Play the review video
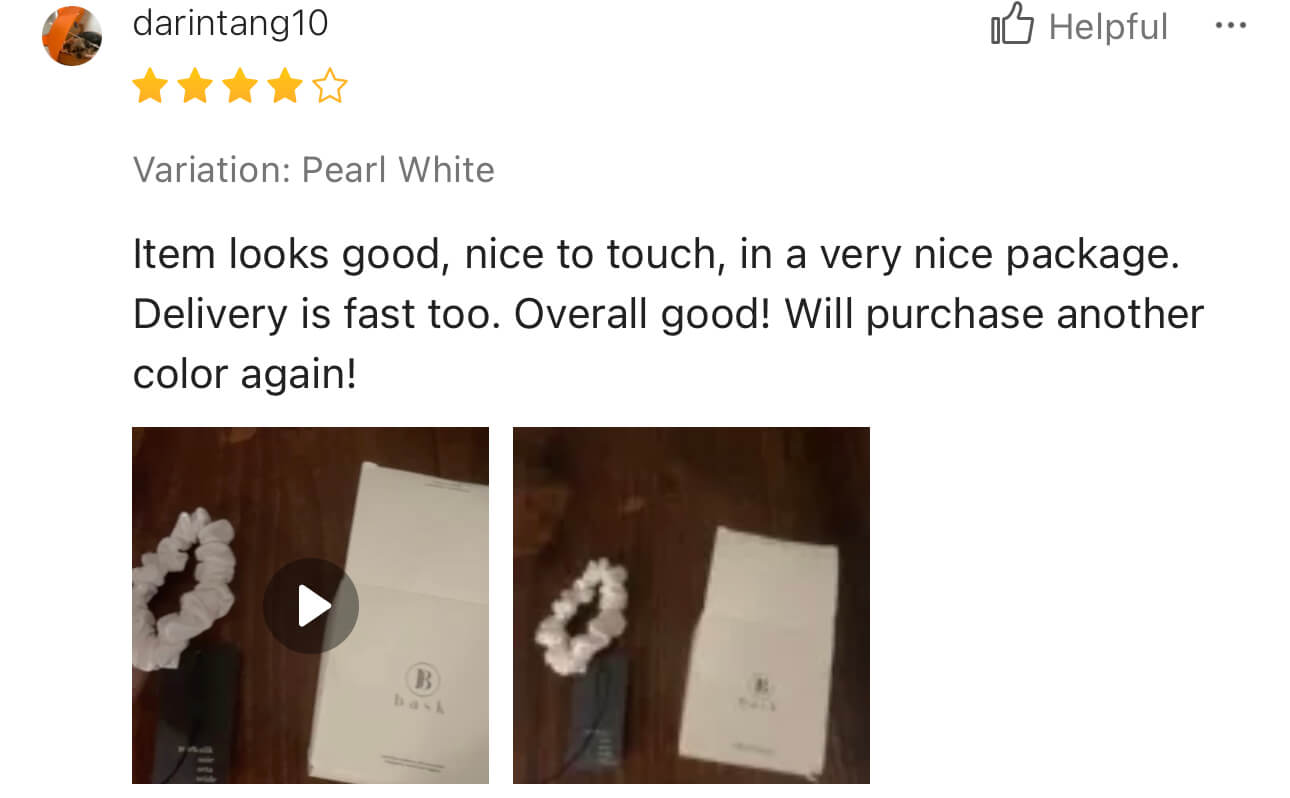Image resolution: width=1290 pixels, height=798 pixels. pyautogui.click(x=311, y=606)
